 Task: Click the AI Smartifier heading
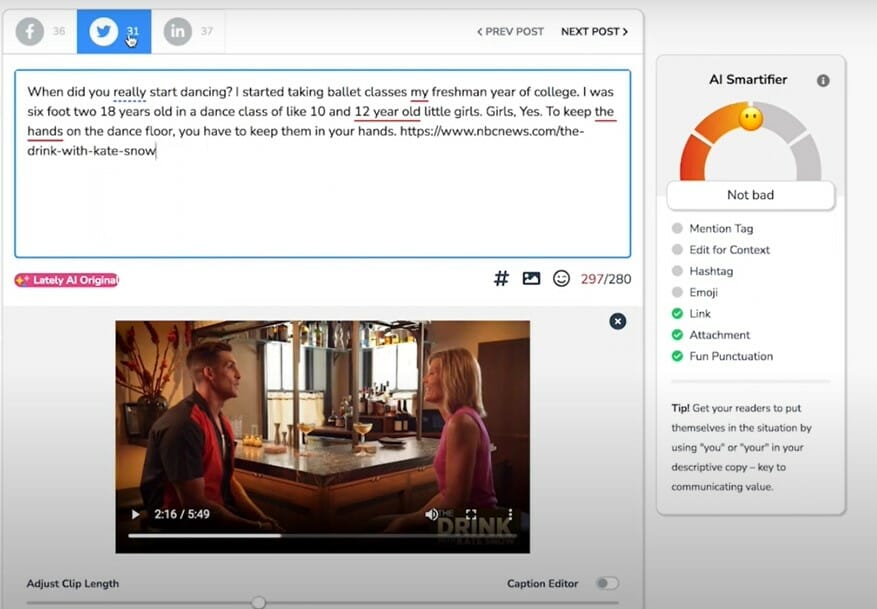(x=748, y=79)
